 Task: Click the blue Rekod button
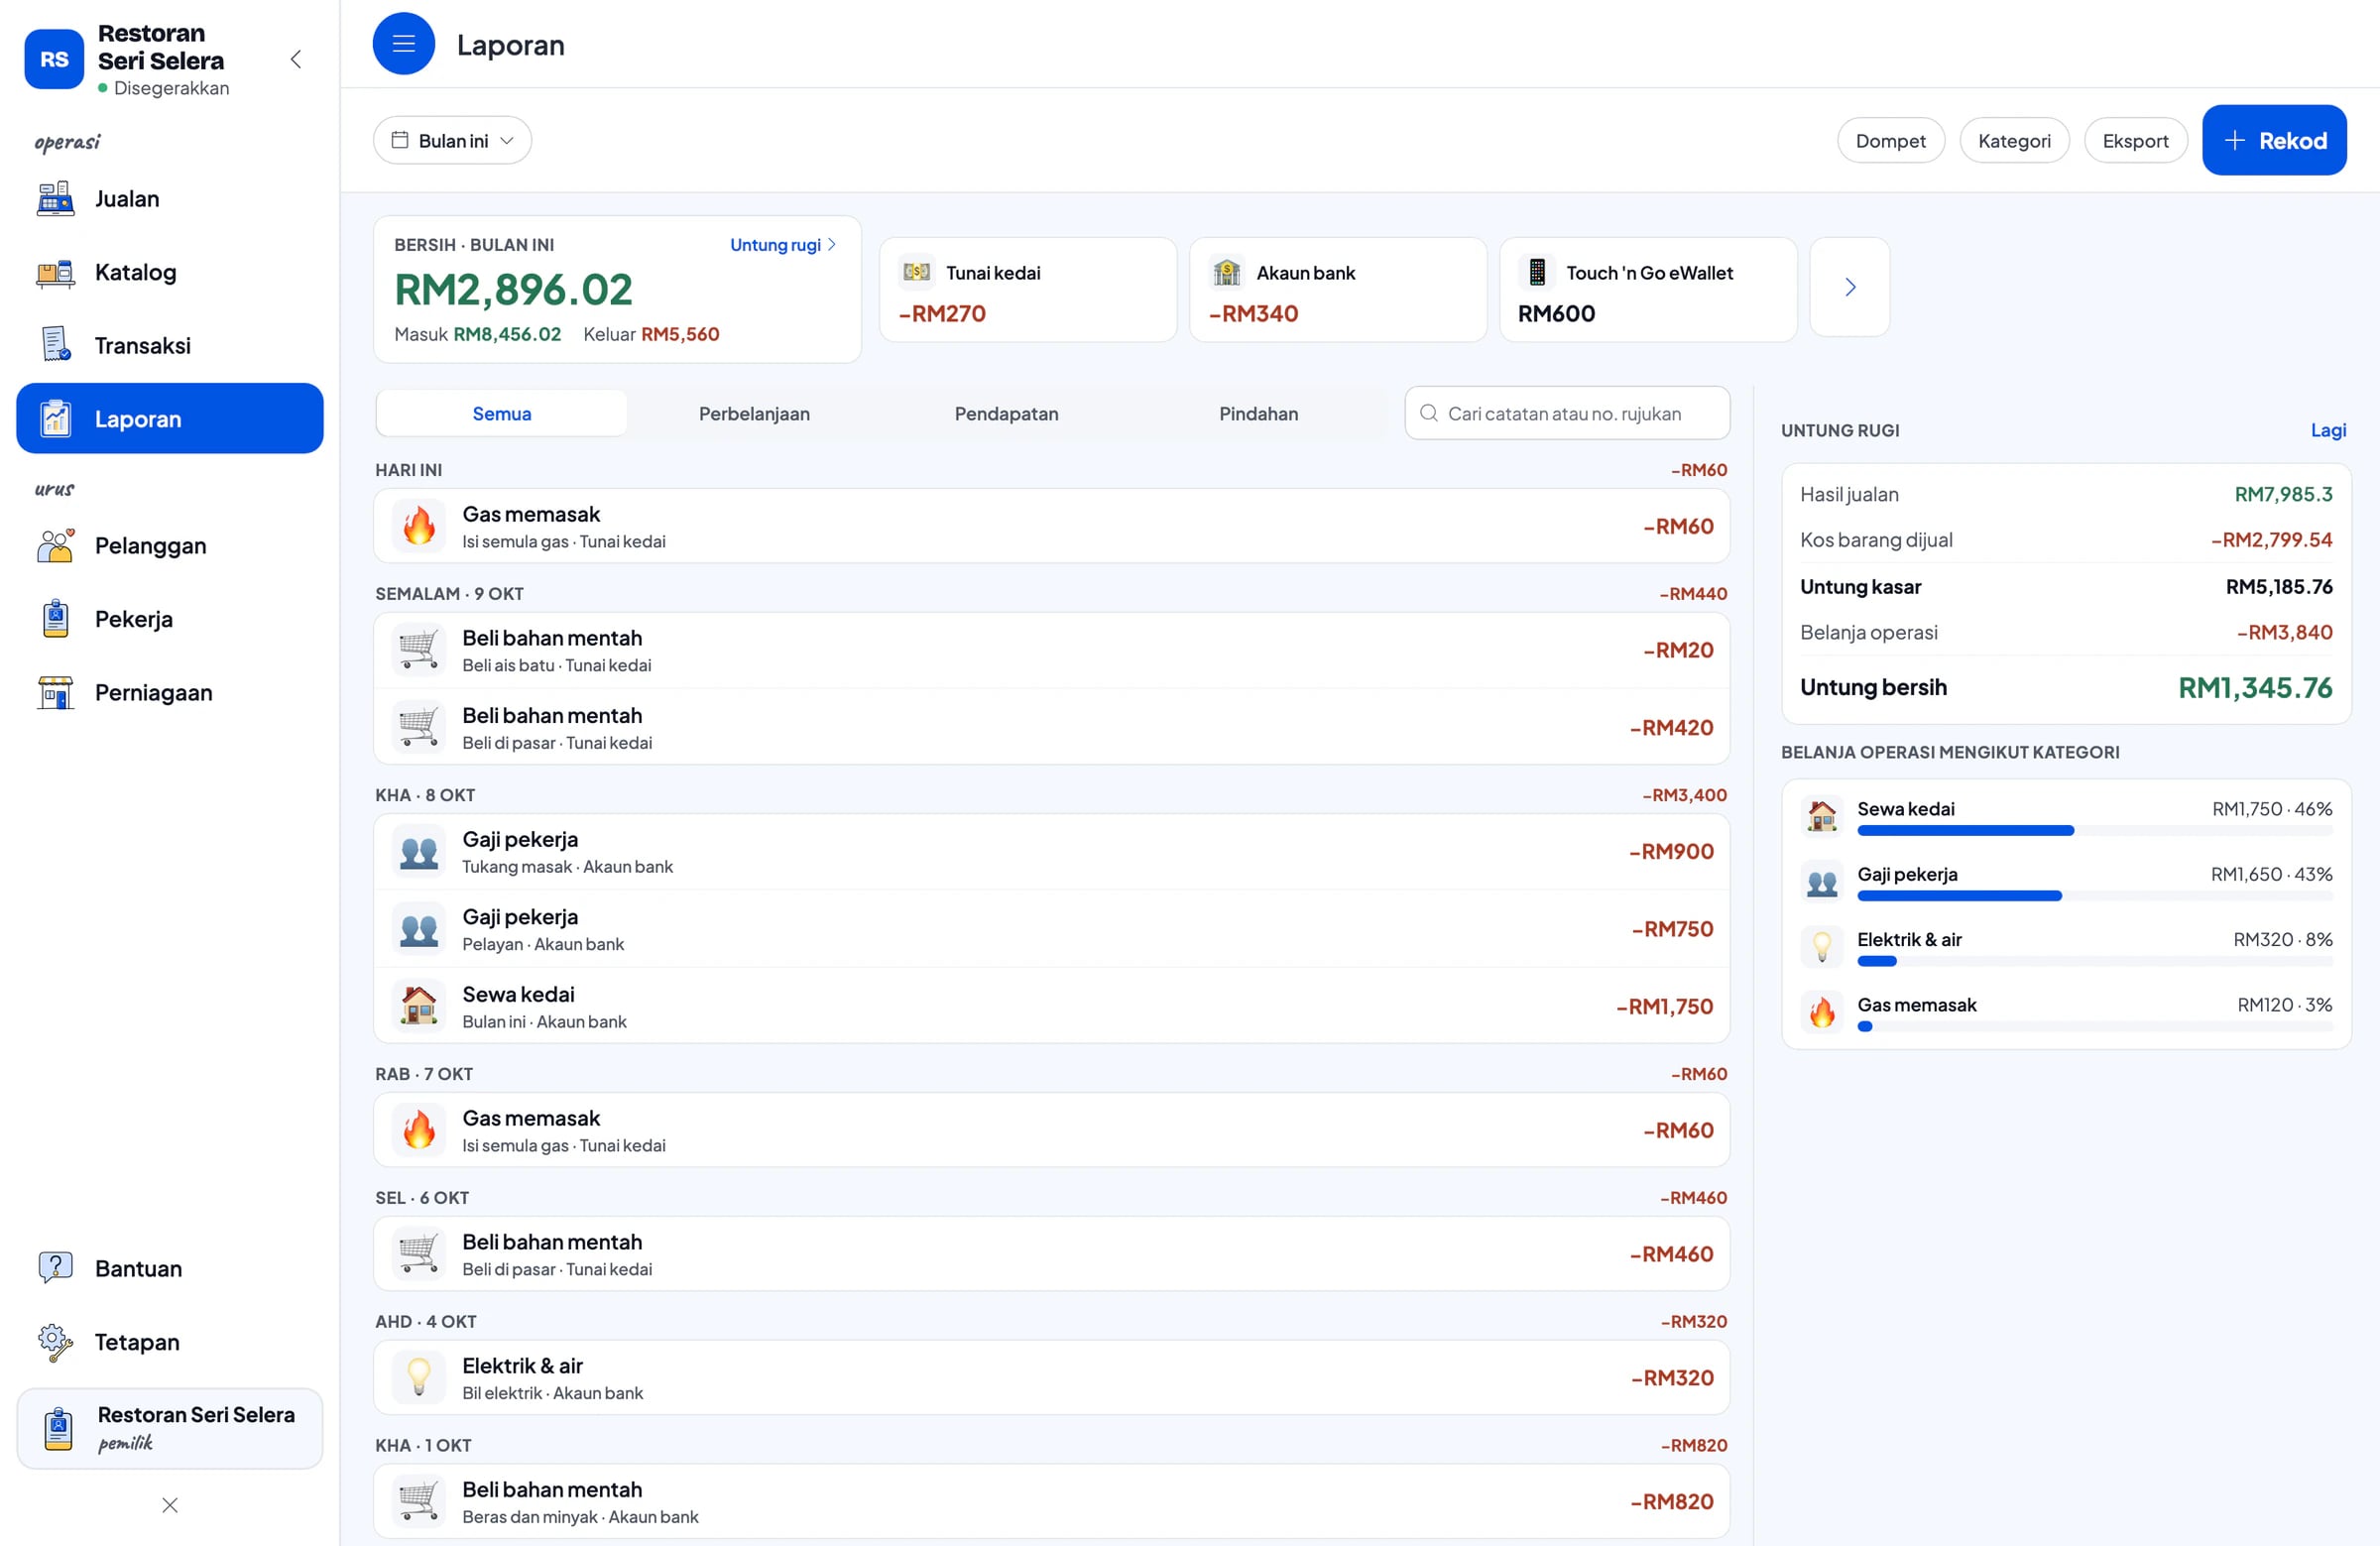(x=2274, y=141)
